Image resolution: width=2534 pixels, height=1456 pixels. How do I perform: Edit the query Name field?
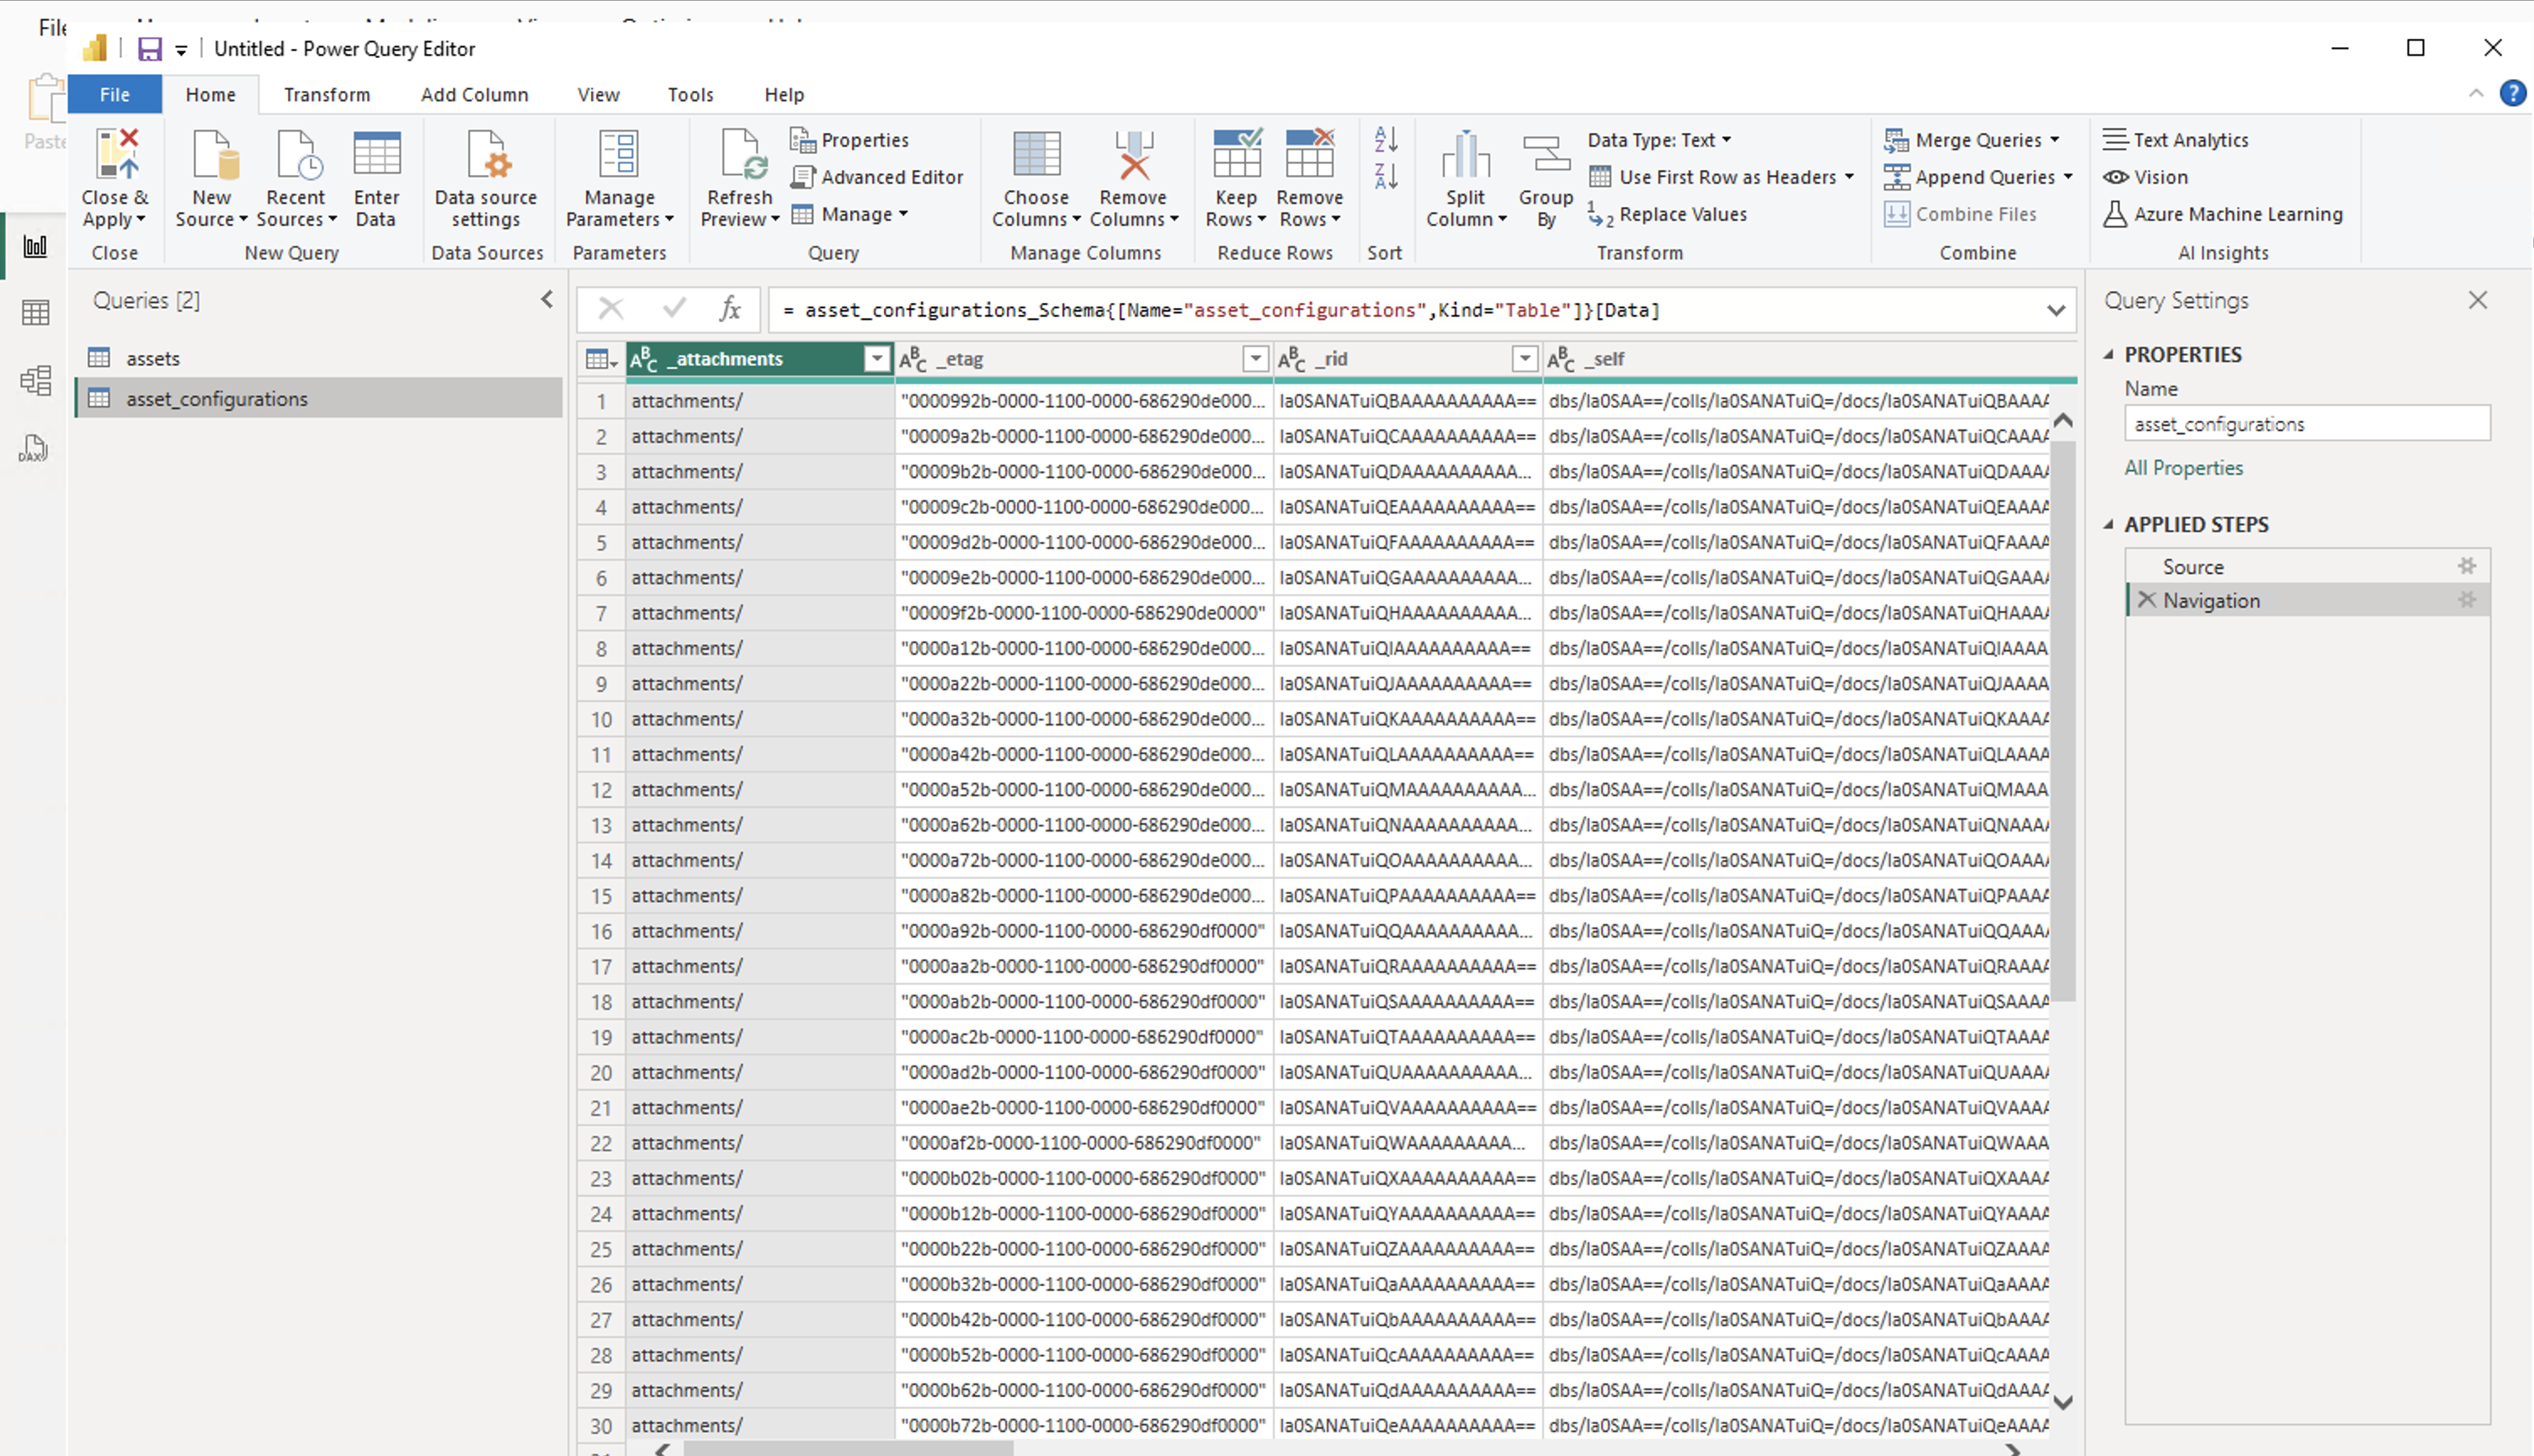point(2306,424)
